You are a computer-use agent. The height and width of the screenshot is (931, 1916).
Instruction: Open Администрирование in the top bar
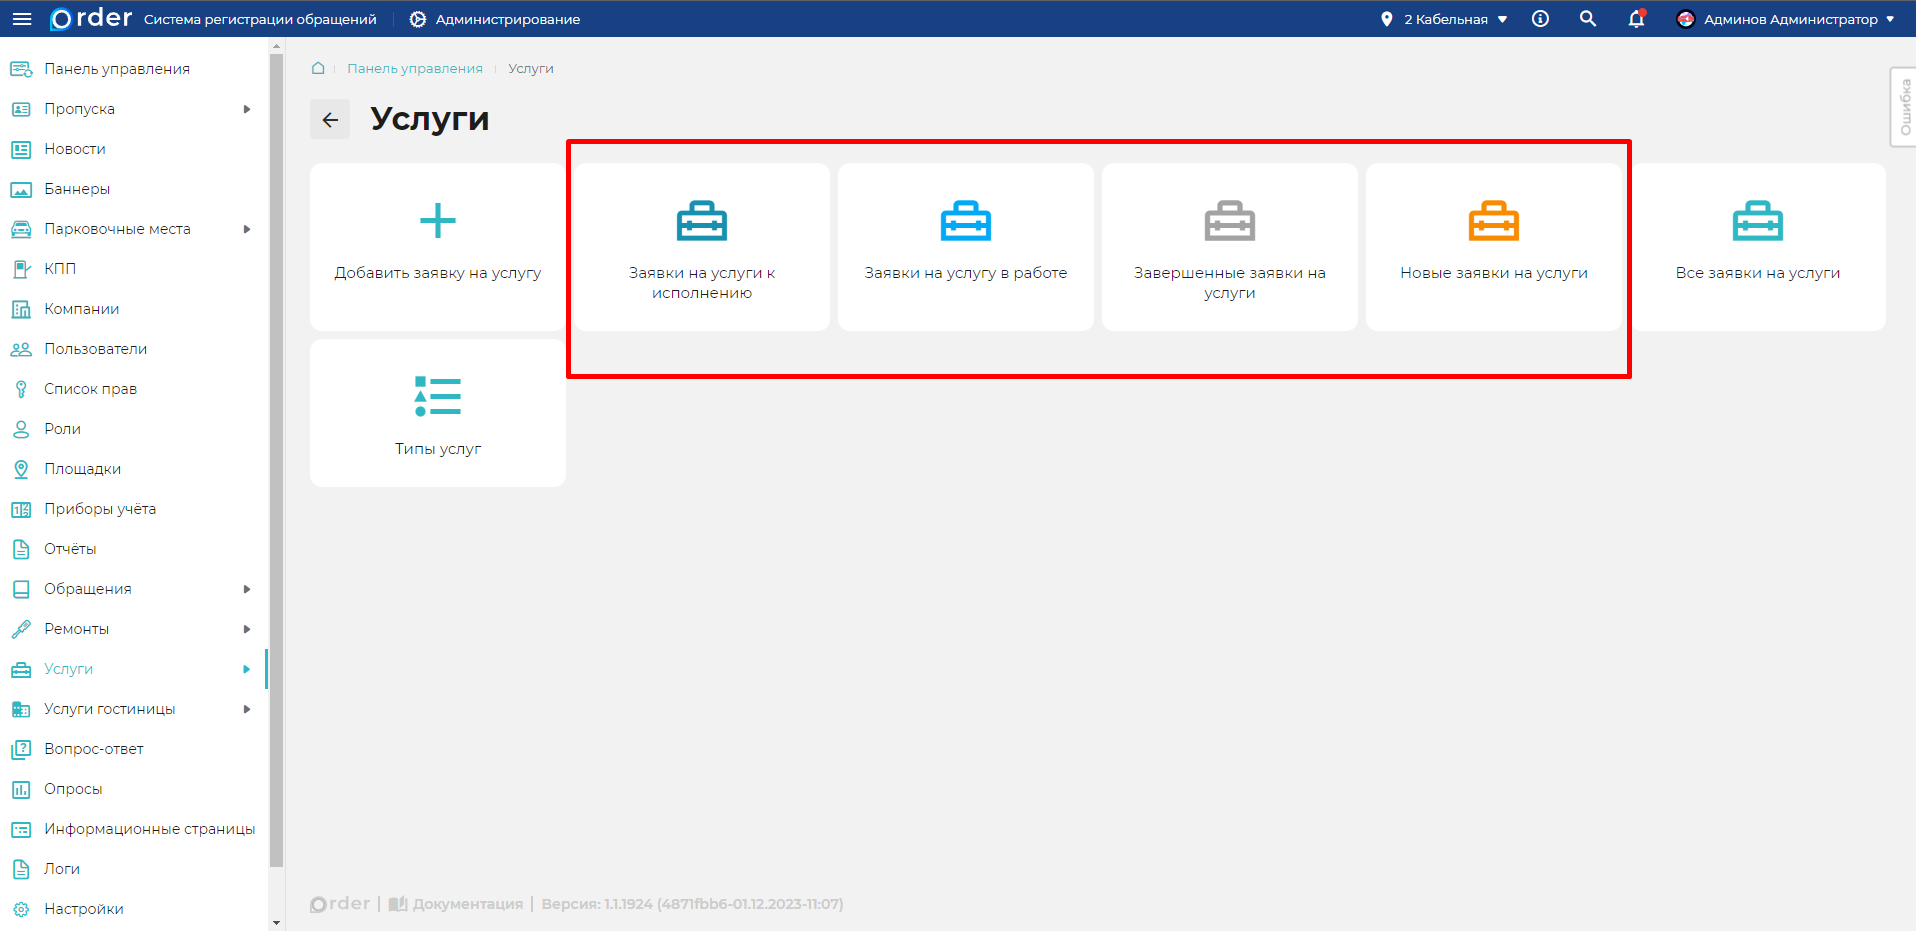point(495,19)
